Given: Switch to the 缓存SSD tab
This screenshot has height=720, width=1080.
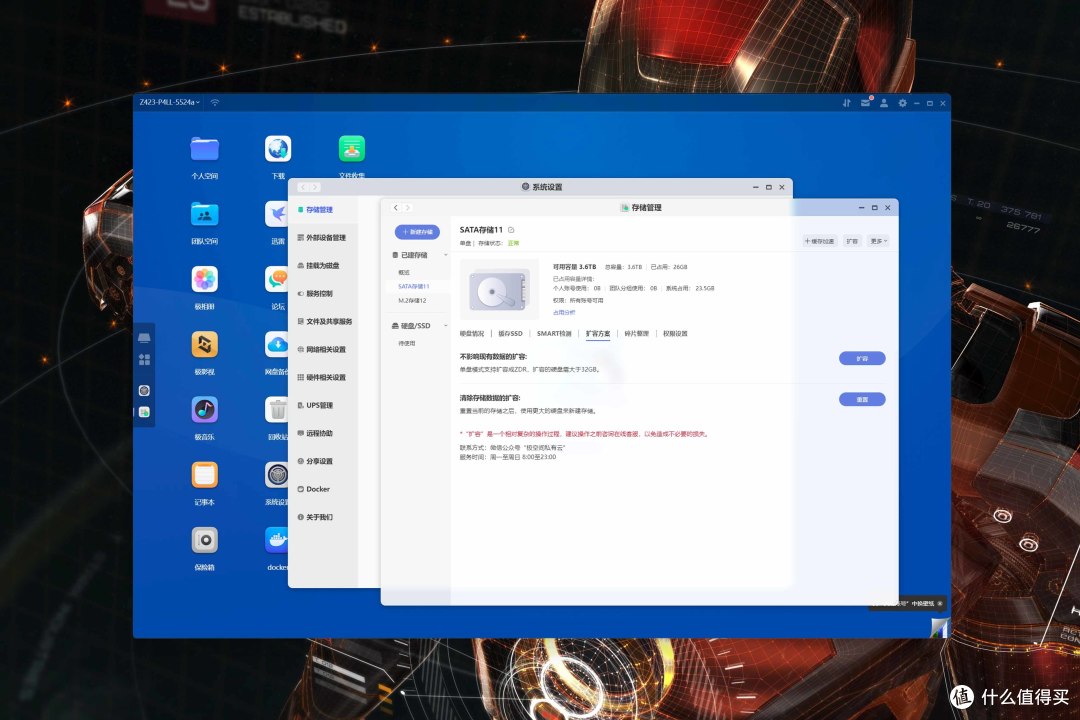Looking at the screenshot, I should (510, 333).
